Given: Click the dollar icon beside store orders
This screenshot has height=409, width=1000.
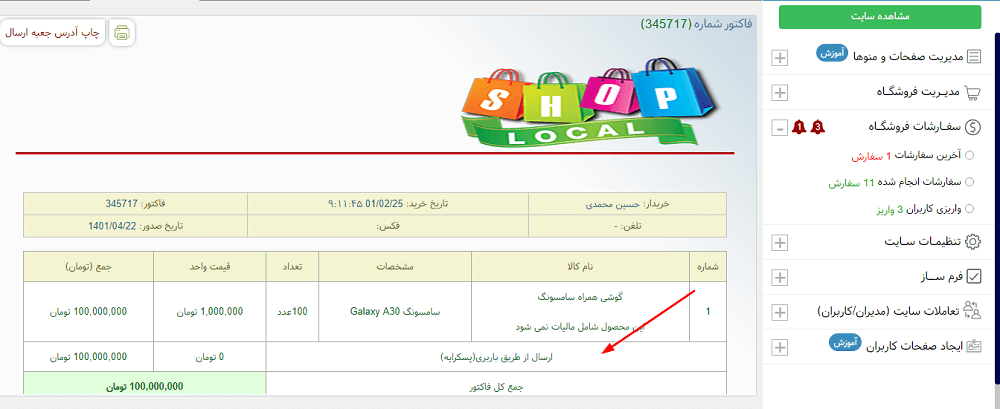Looking at the screenshot, I should (x=973, y=127).
